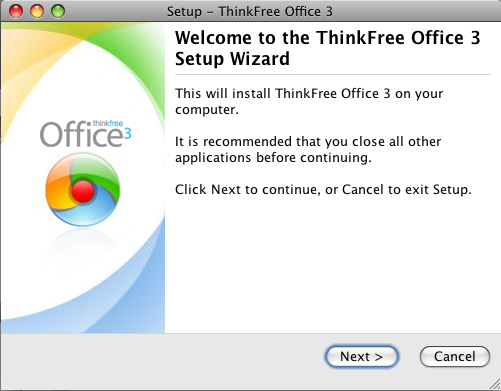Click the Setup – ThinkFree Office 3 title bar
The height and width of the screenshot is (391, 501).
point(250,11)
